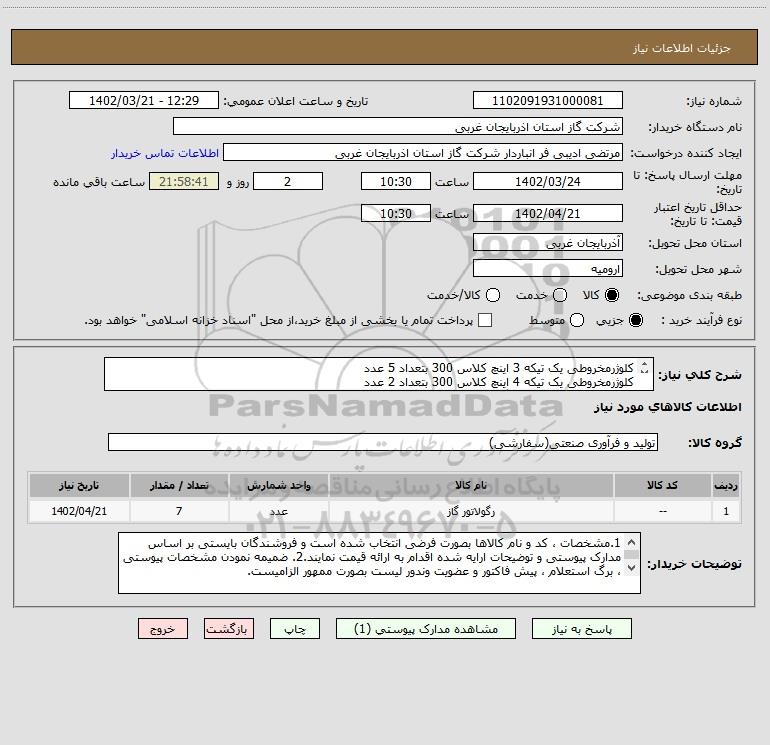Click the row number cell 1
The width and height of the screenshot is (770, 745).
[x=726, y=511]
